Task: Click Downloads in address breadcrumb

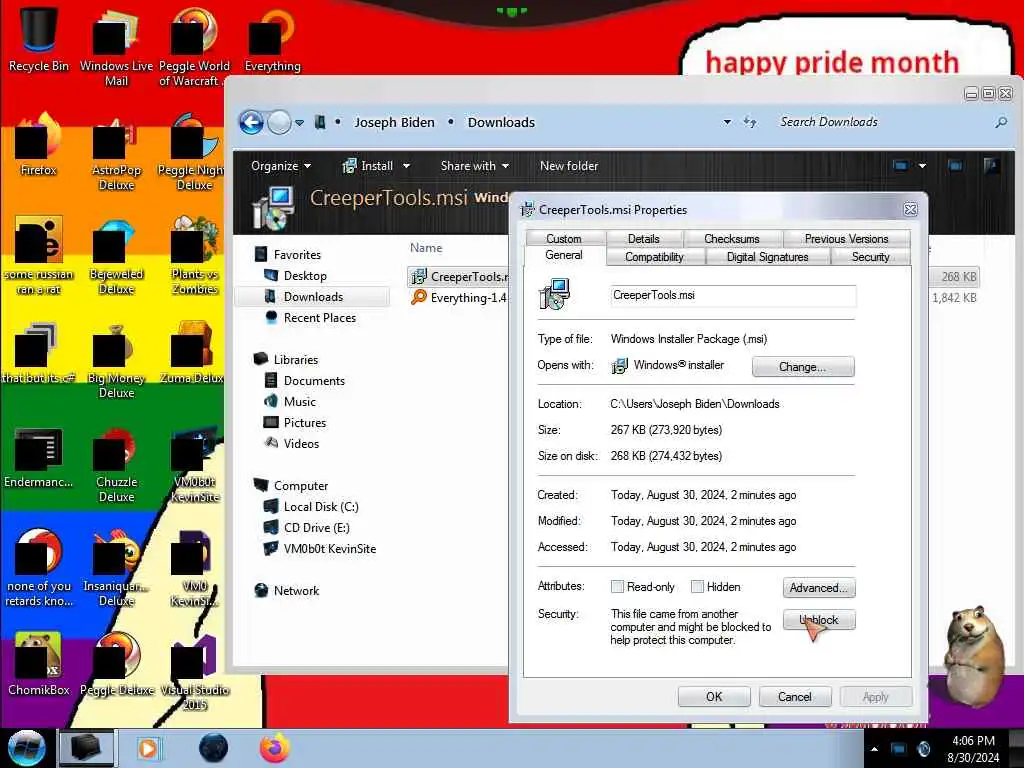Action: pyautogui.click(x=501, y=122)
